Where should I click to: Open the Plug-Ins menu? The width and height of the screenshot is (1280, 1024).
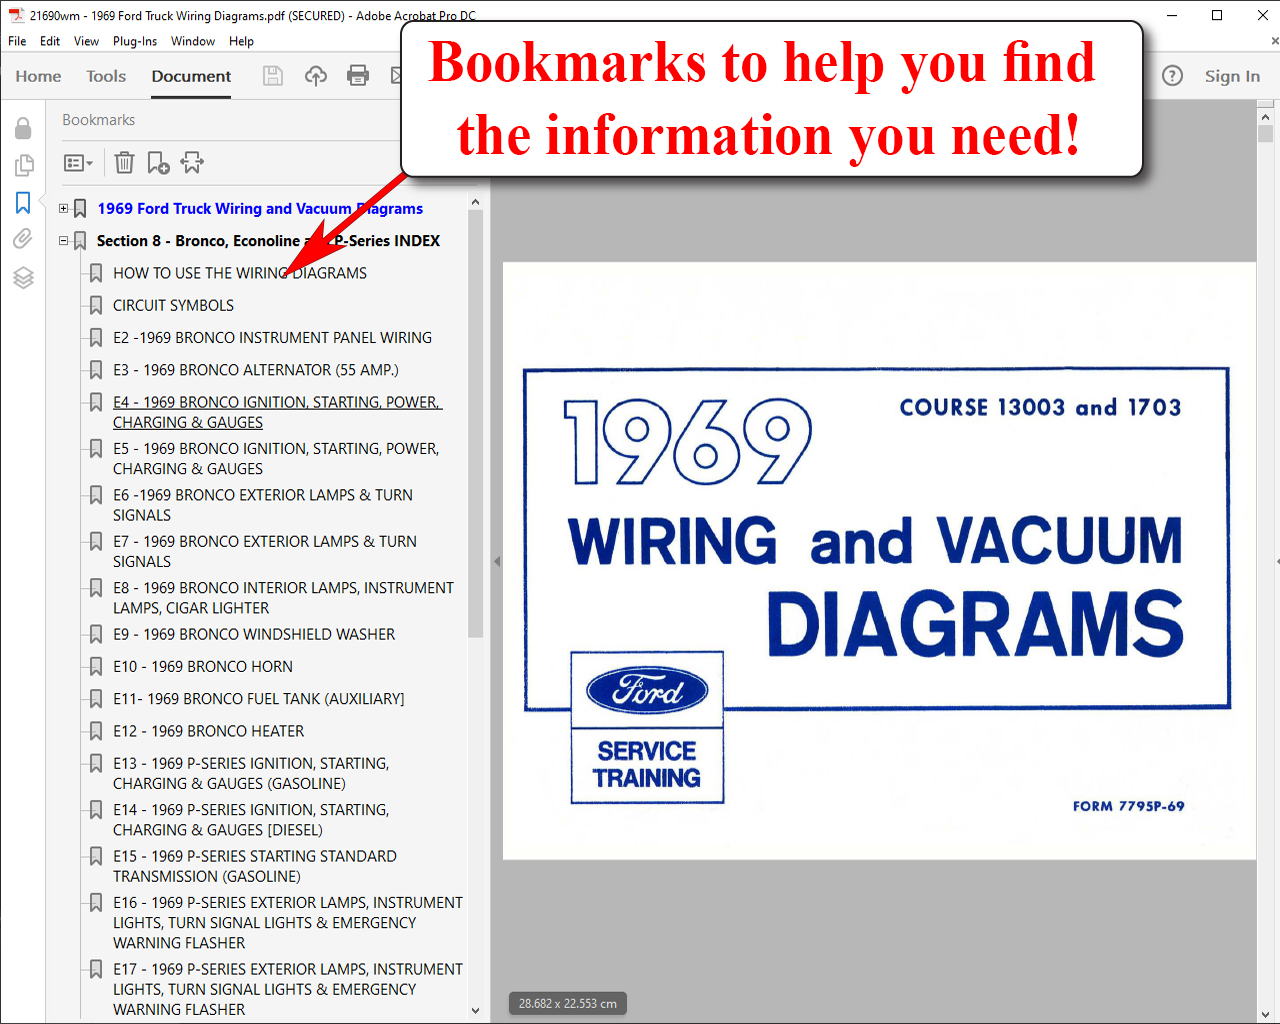tap(135, 41)
